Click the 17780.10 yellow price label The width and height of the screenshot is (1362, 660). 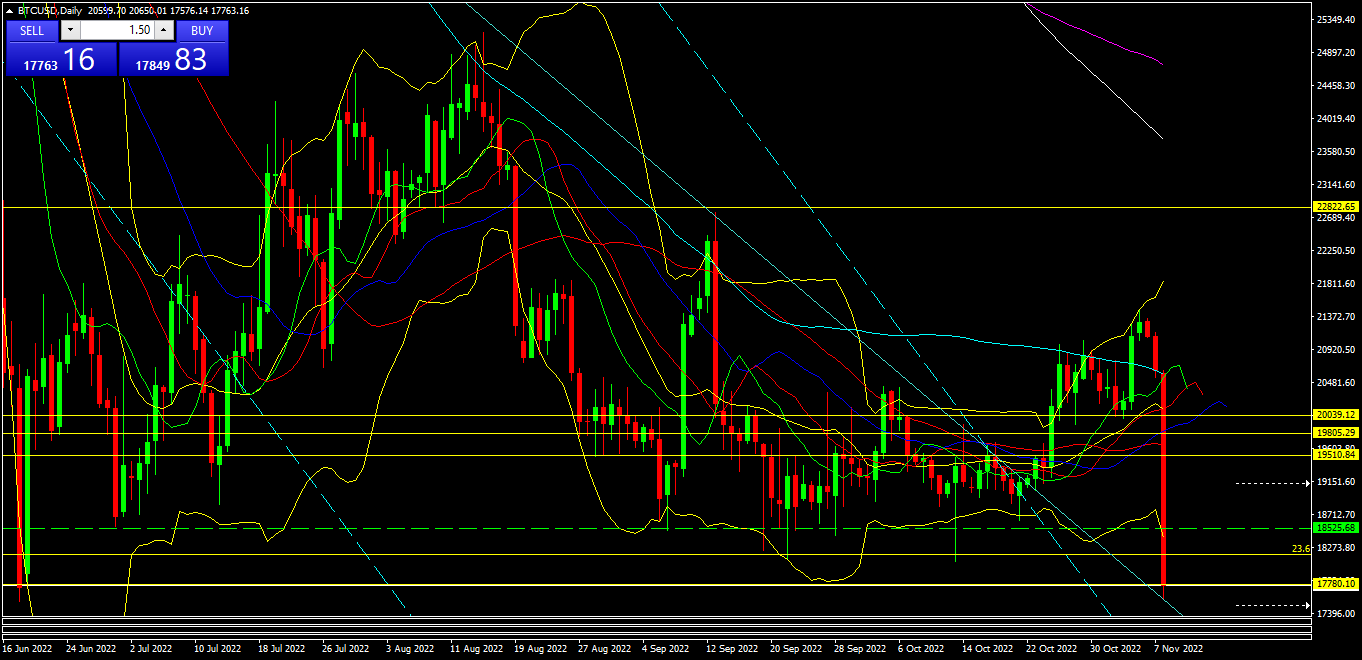[1335, 584]
